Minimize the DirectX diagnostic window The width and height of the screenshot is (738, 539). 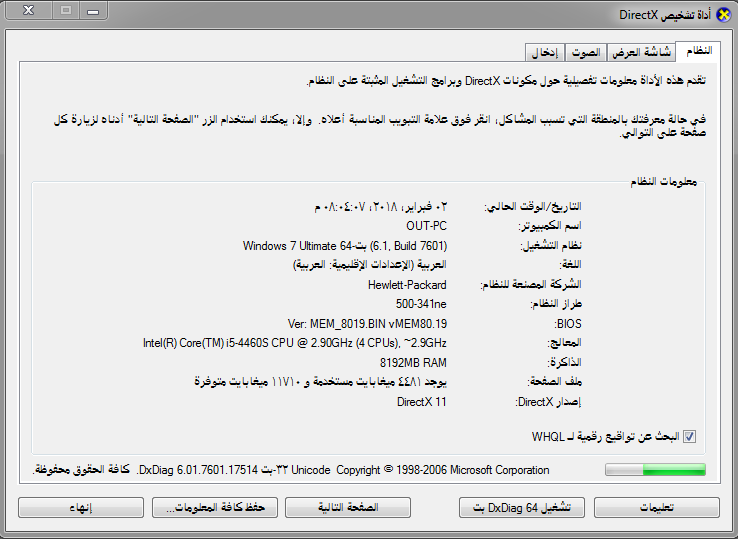(x=93, y=10)
